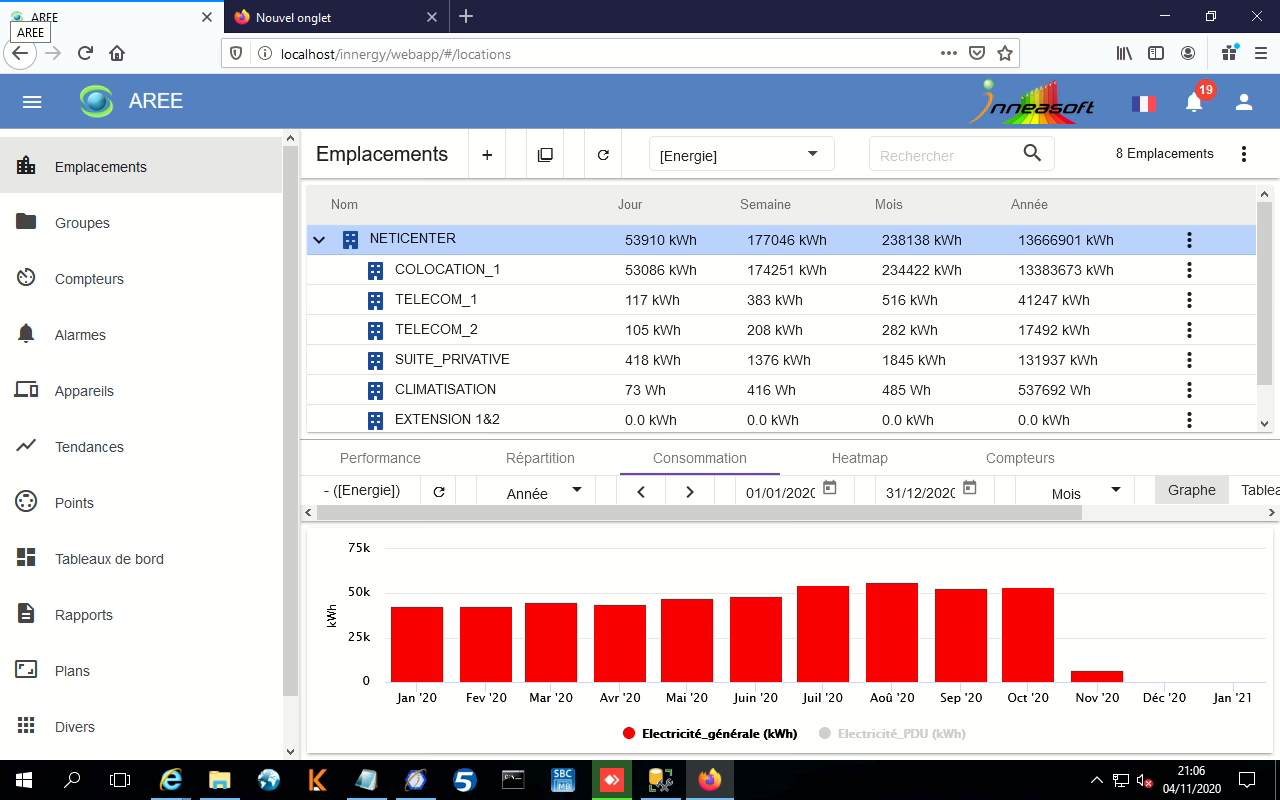Refresh the consumption chart

438,492
